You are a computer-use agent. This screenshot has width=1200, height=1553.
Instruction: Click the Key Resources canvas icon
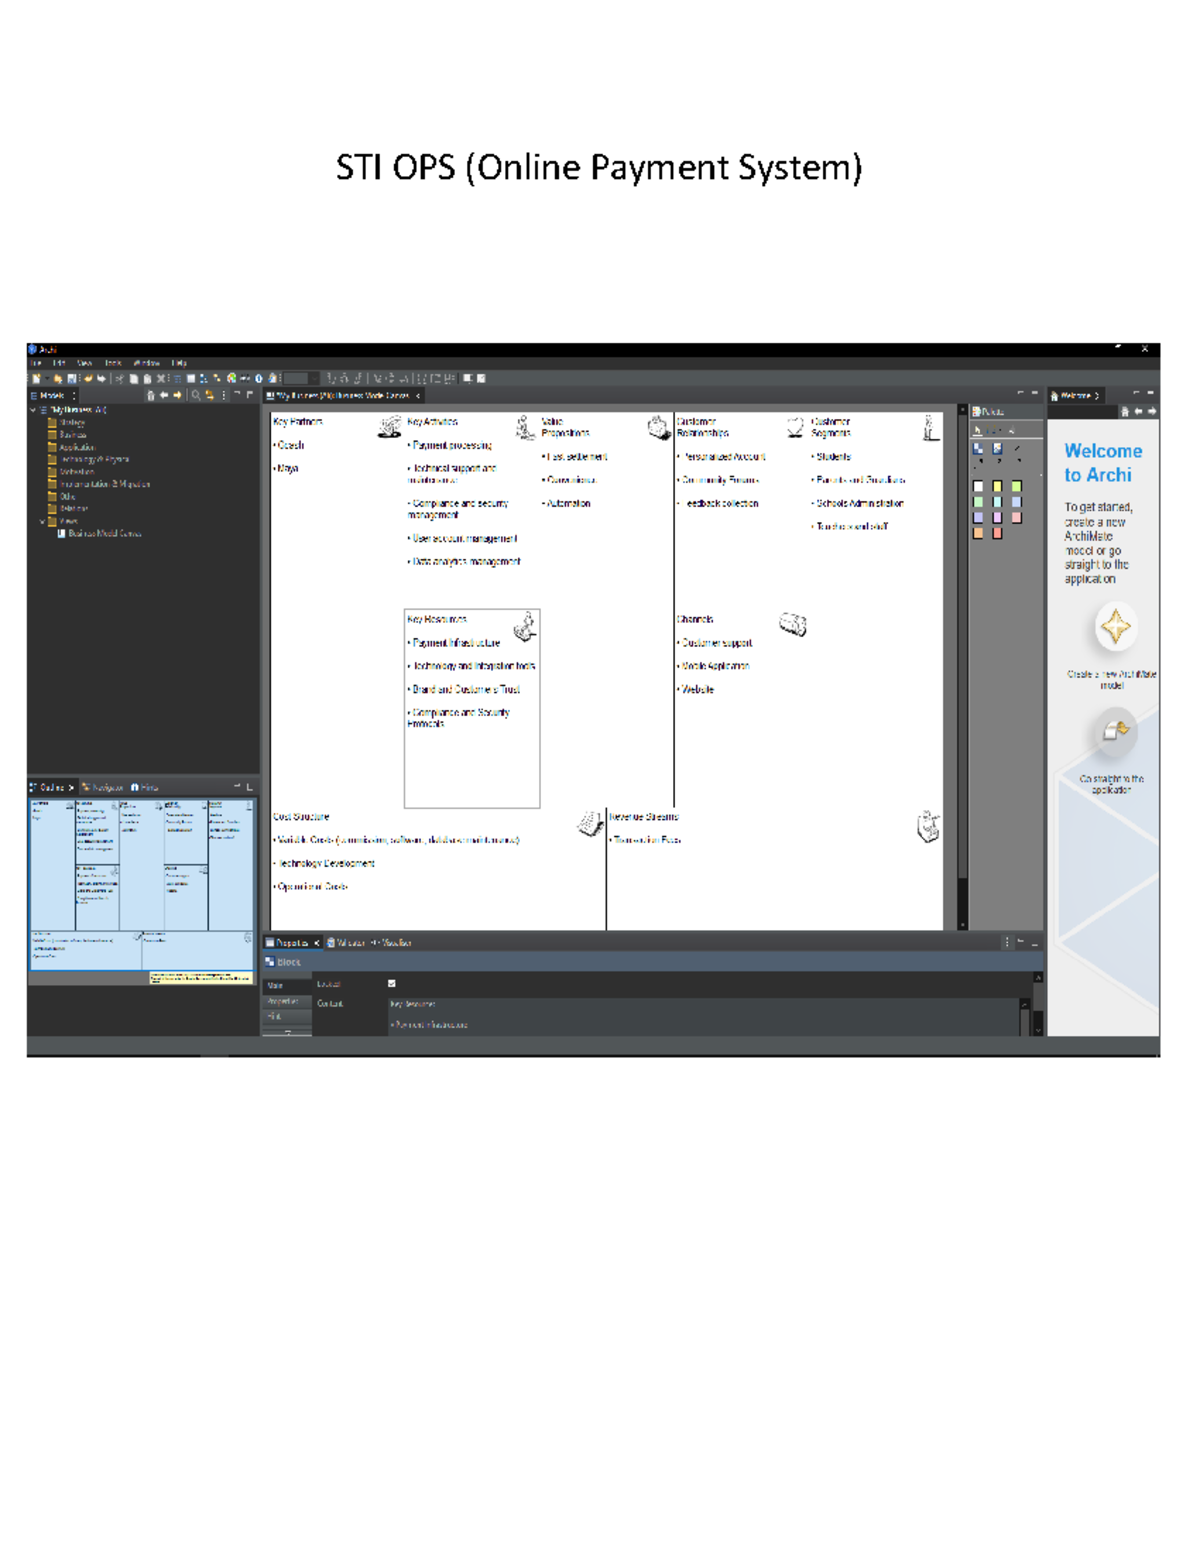525,627
